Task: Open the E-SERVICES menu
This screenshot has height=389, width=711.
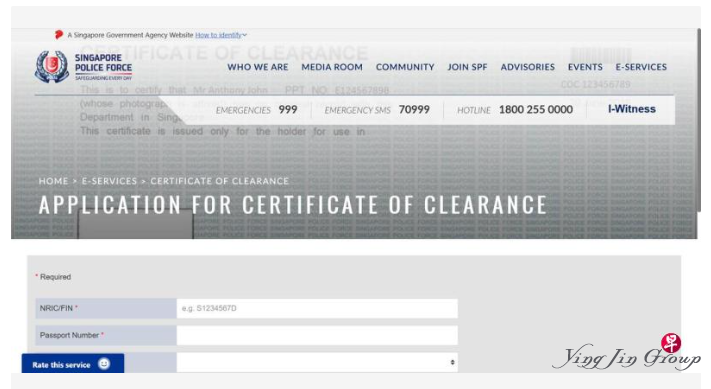Action: (x=641, y=67)
